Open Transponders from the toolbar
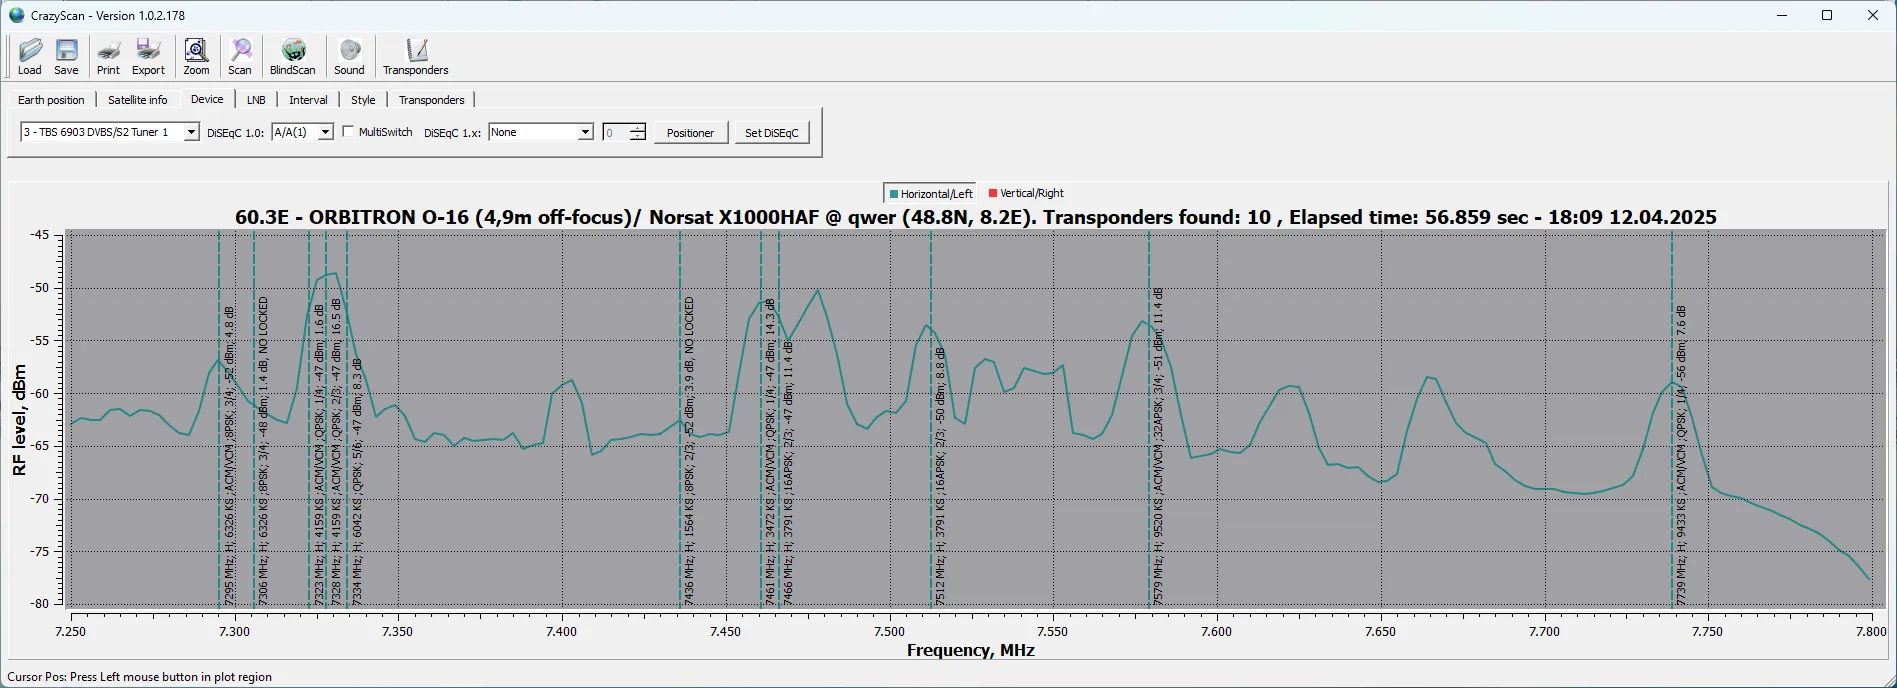The image size is (1897, 688). click(x=415, y=56)
